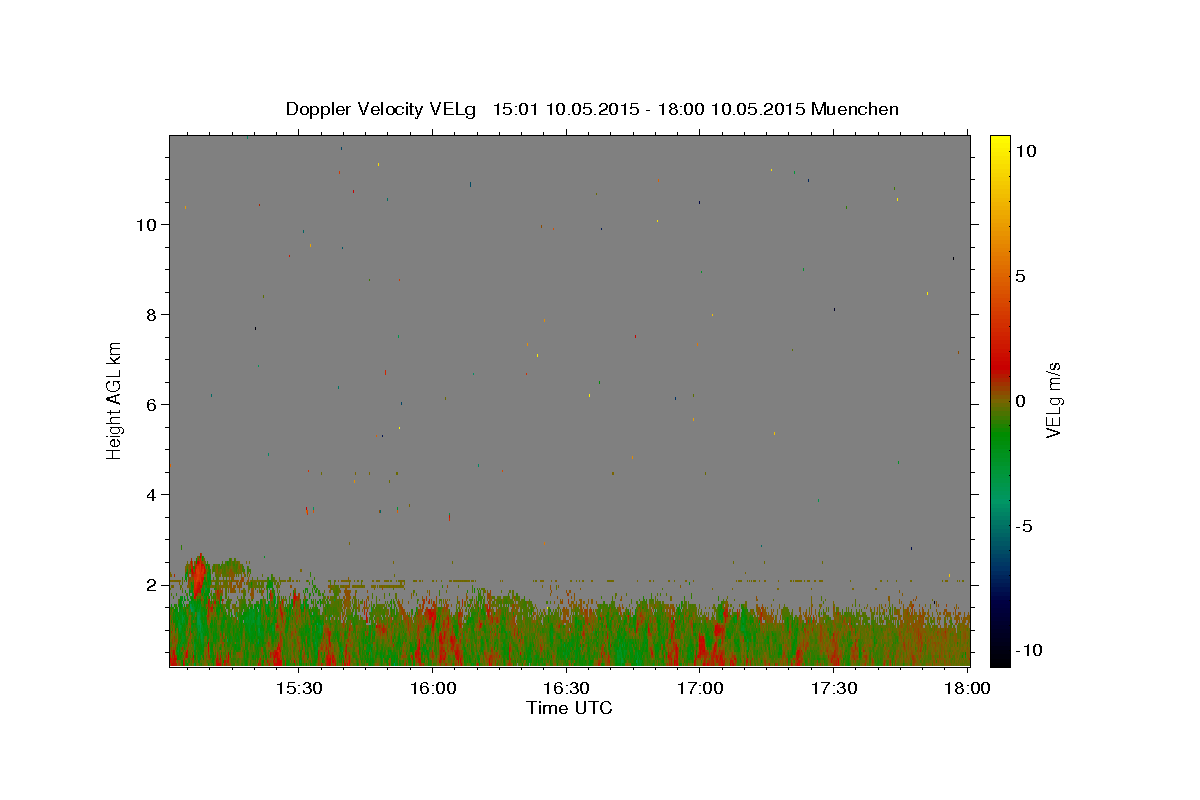Click the 'Height AGL km' axis label

pos(115,400)
